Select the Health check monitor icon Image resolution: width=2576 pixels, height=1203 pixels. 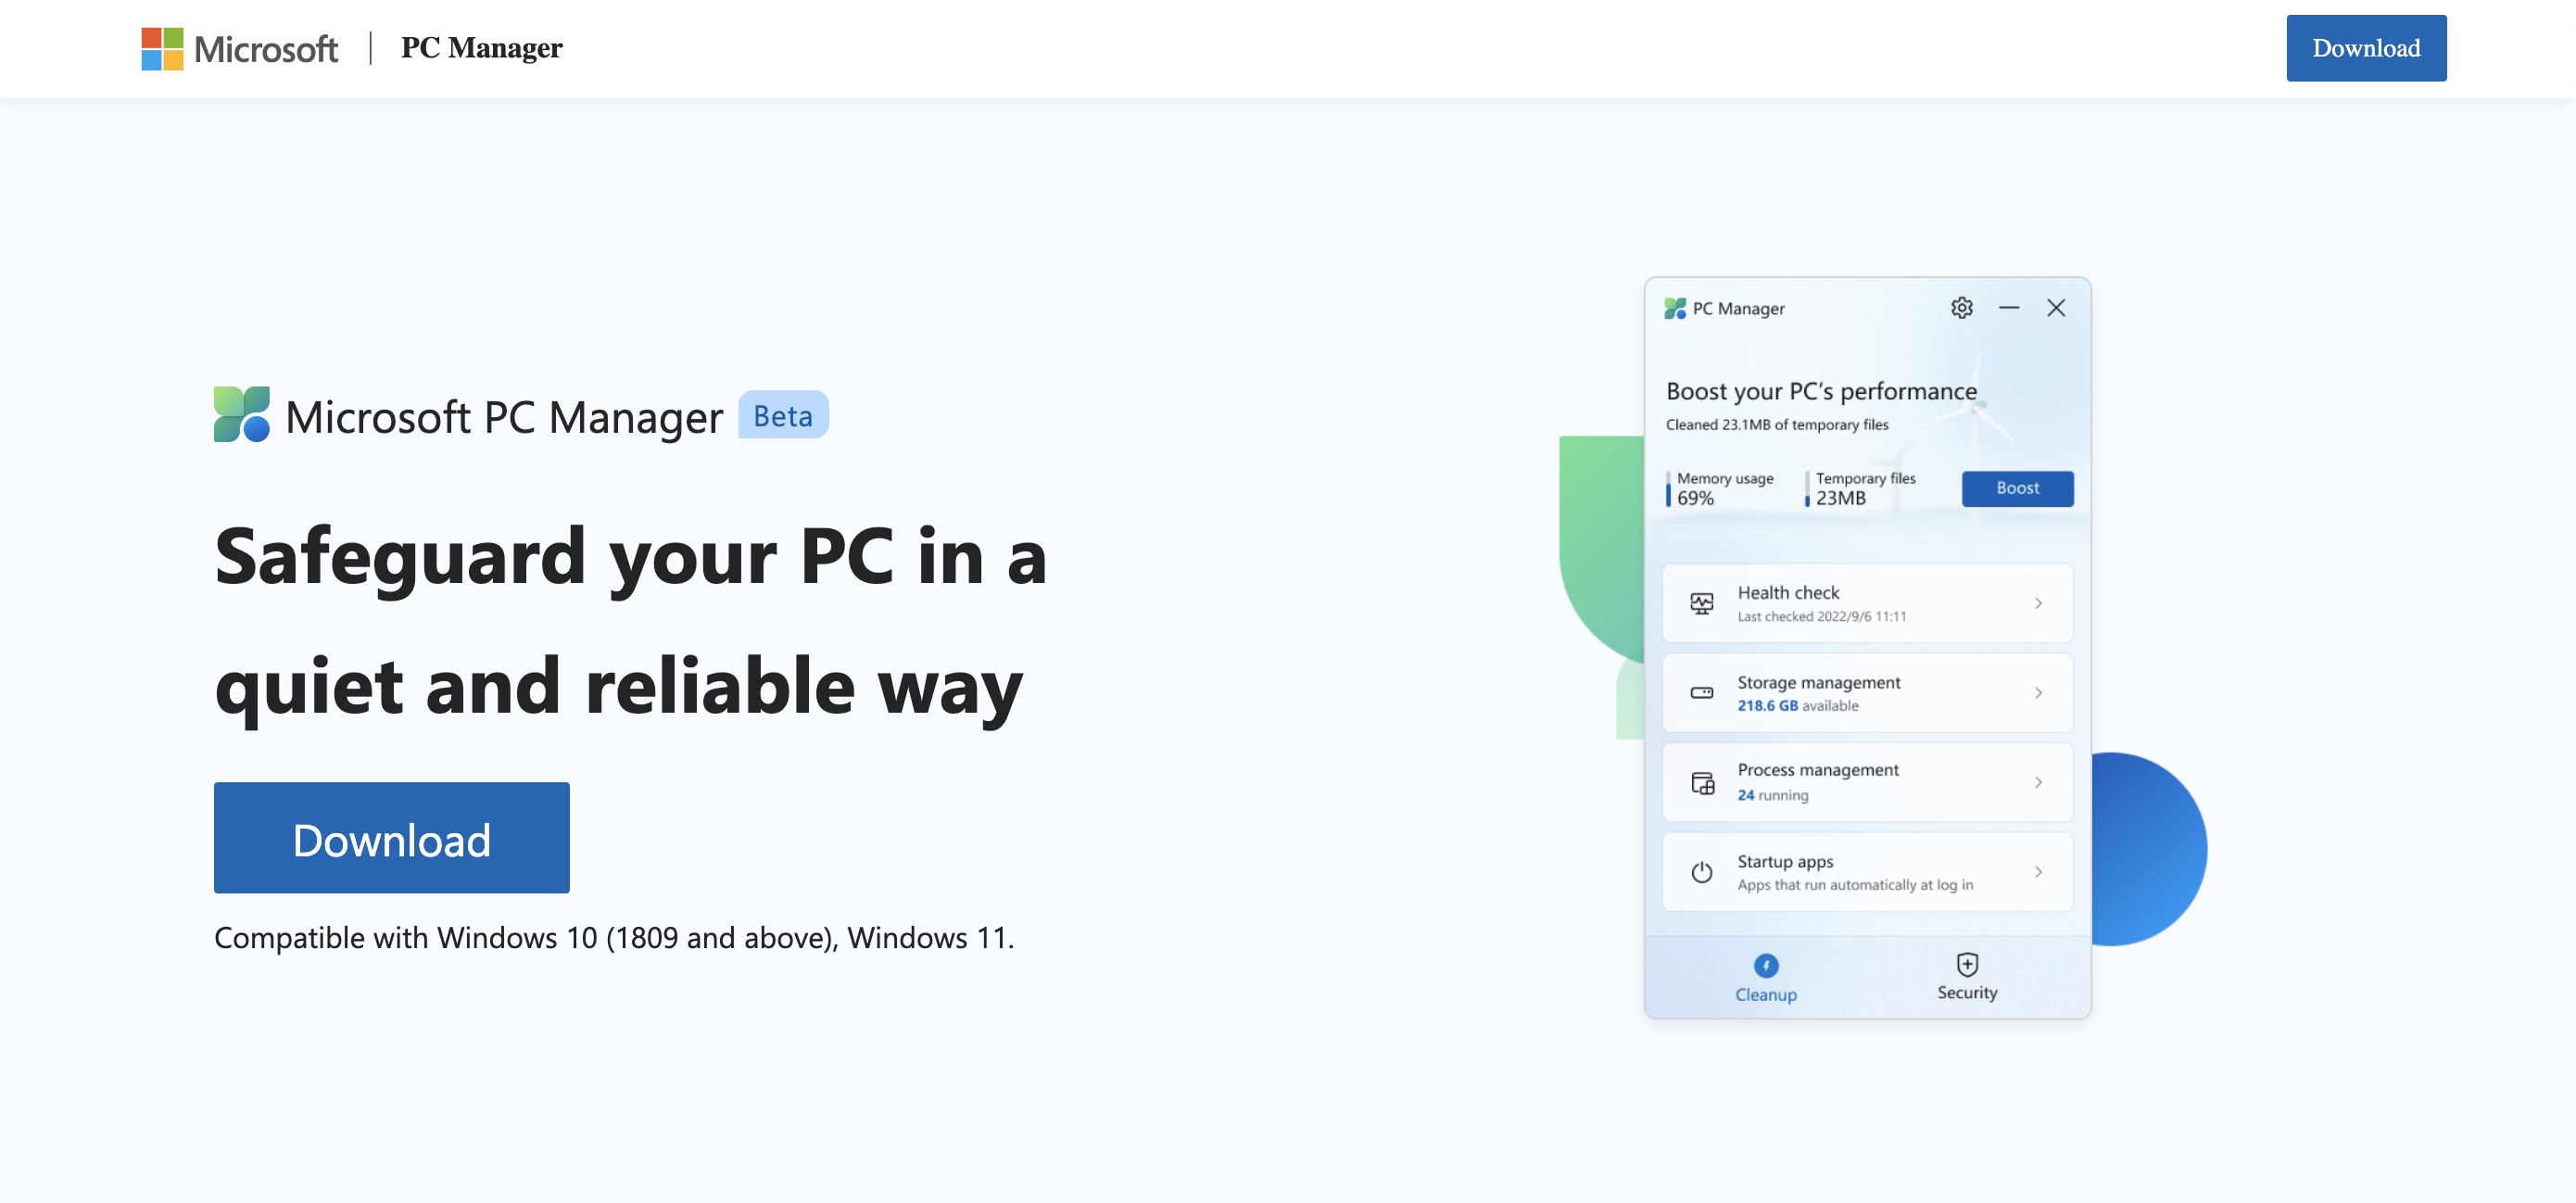click(x=1703, y=603)
